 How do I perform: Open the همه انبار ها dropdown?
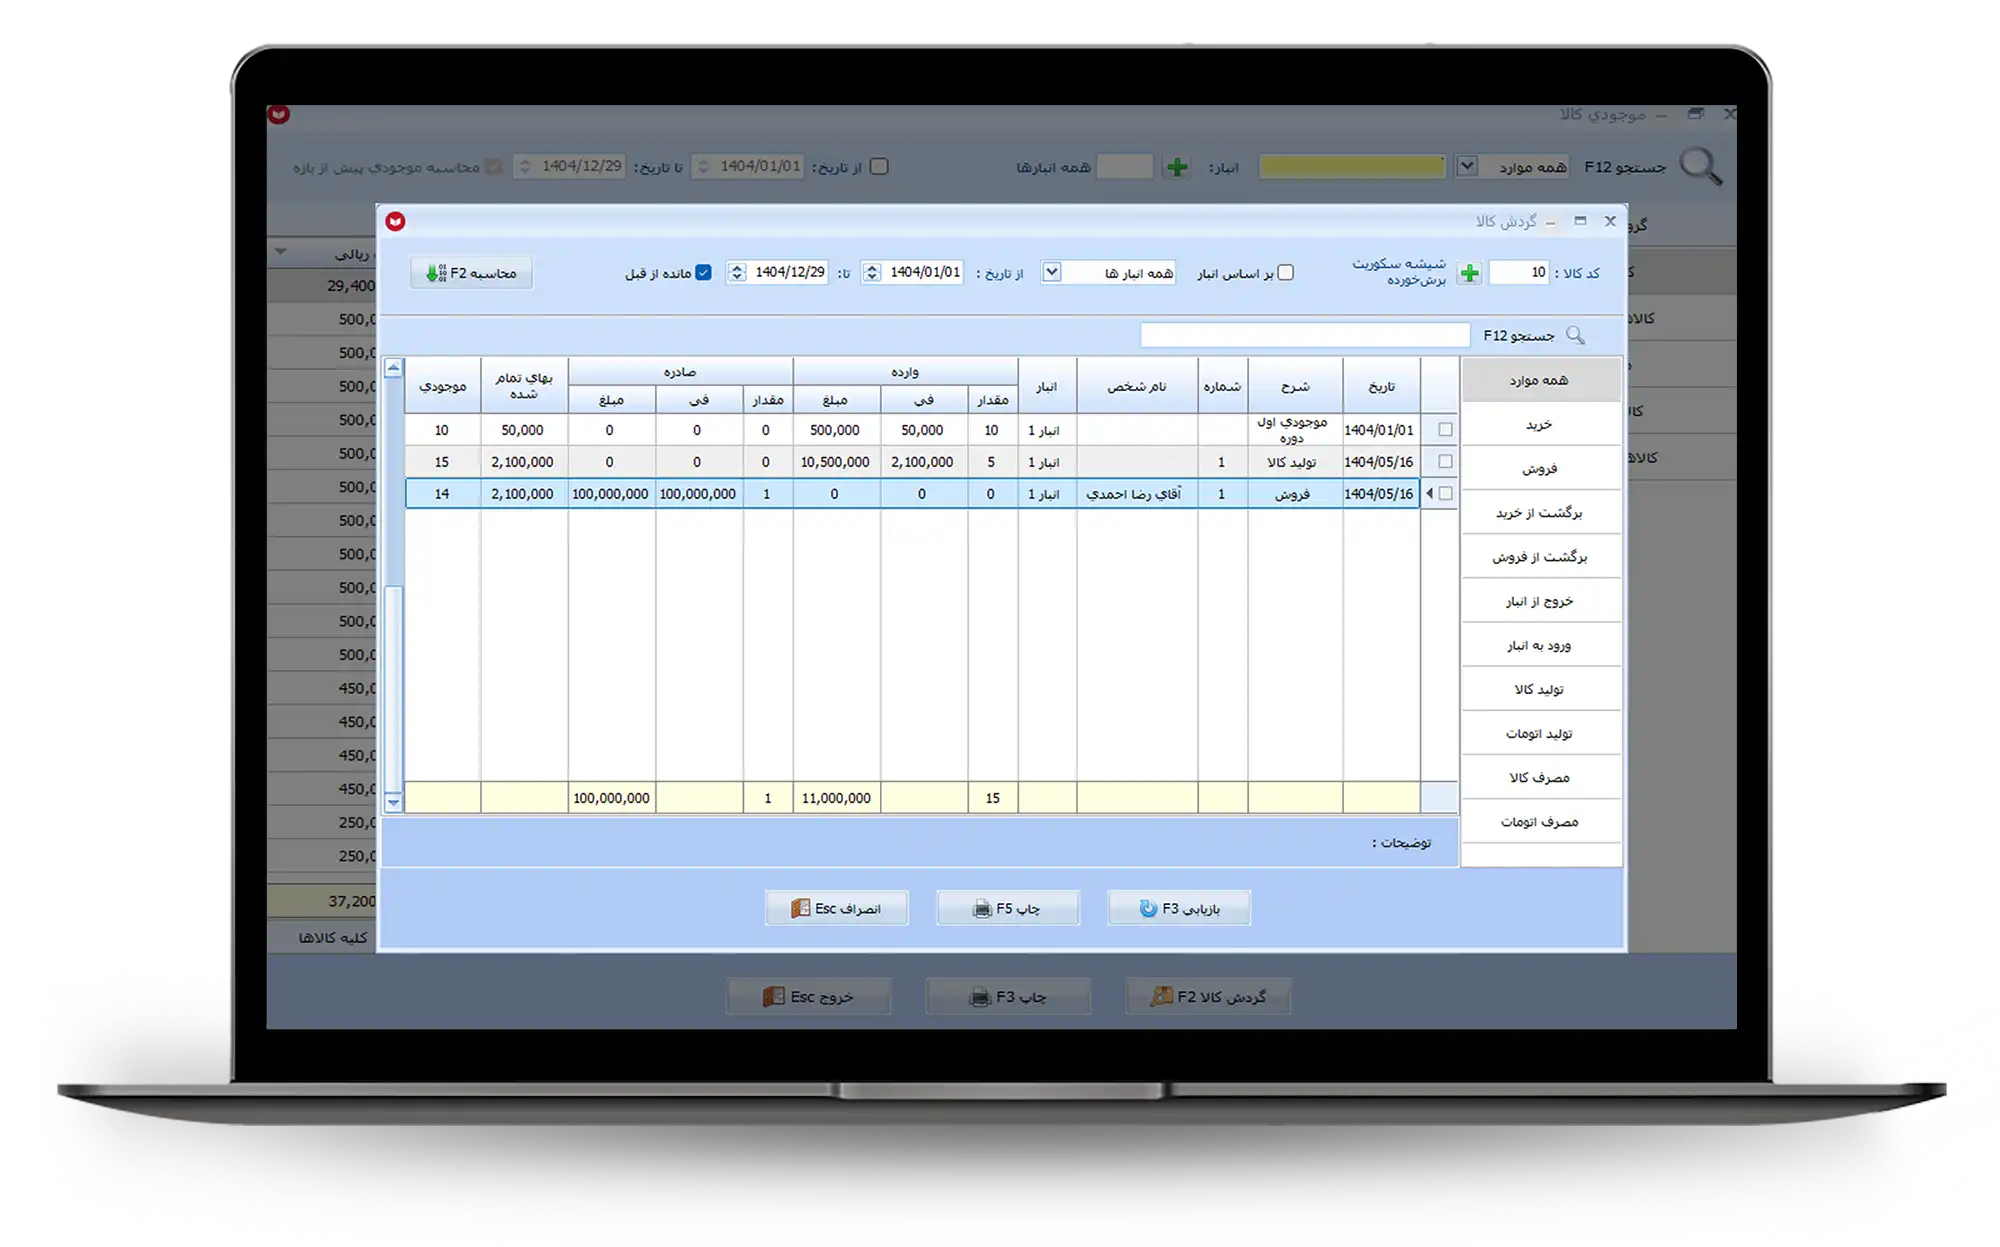(x=1052, y=272)
